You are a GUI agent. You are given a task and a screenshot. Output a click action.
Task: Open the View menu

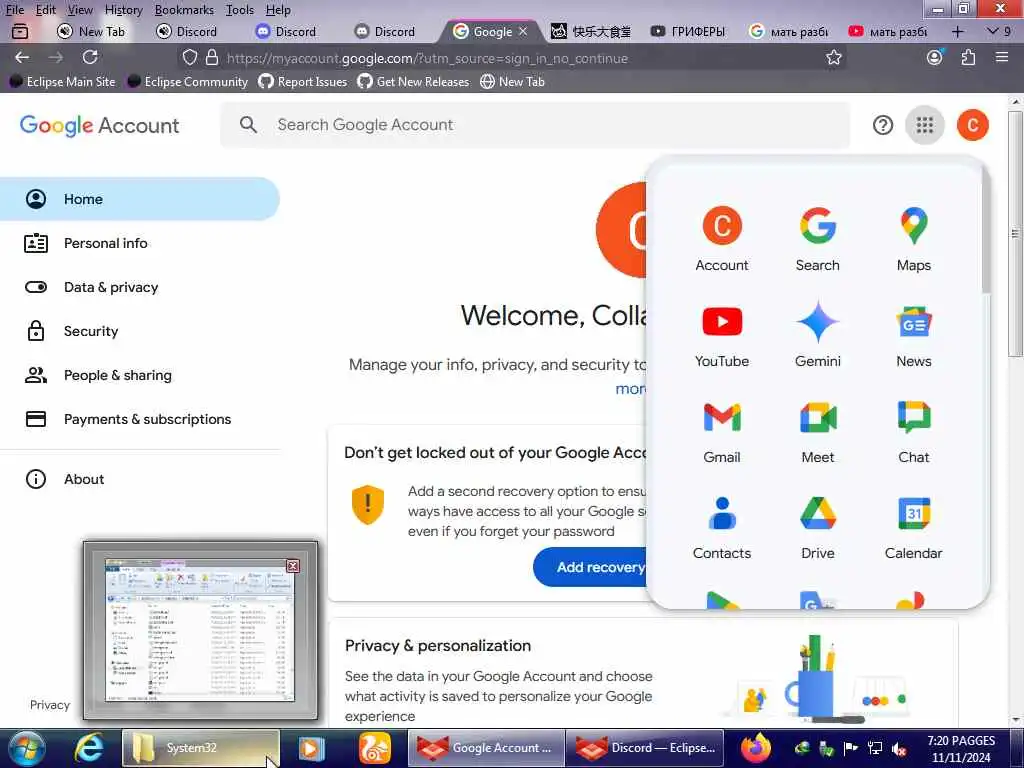(80, 10)
